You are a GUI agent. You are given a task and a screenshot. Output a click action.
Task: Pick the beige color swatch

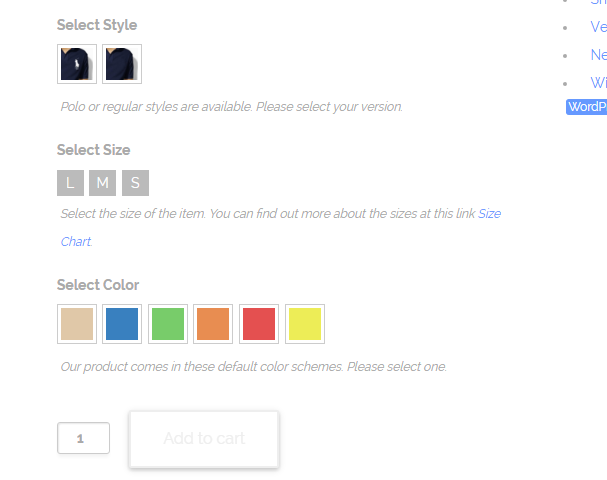(77, 324)
